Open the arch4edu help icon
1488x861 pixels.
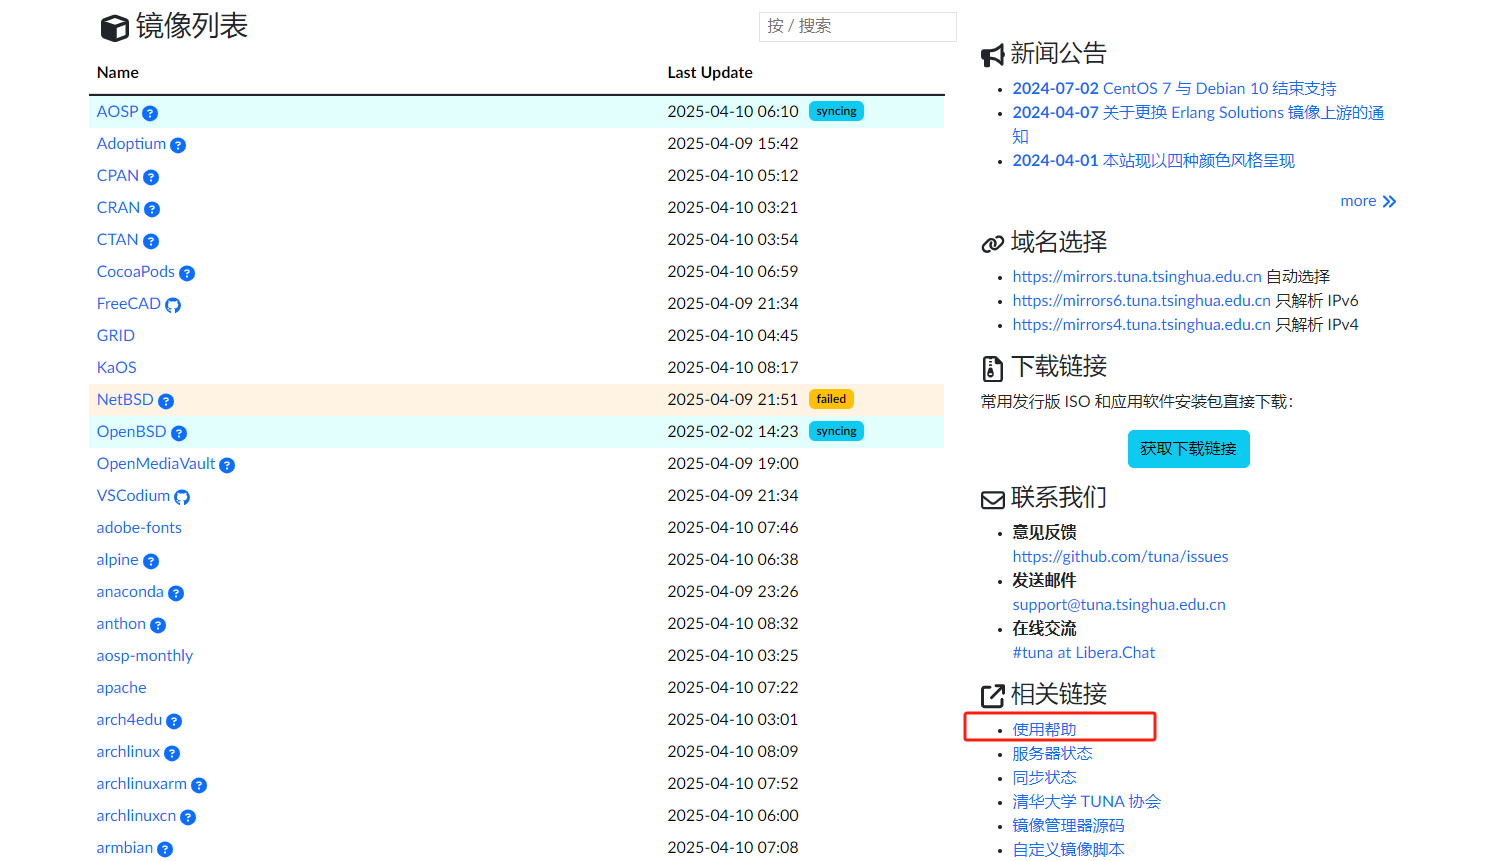tap(174, 721)
